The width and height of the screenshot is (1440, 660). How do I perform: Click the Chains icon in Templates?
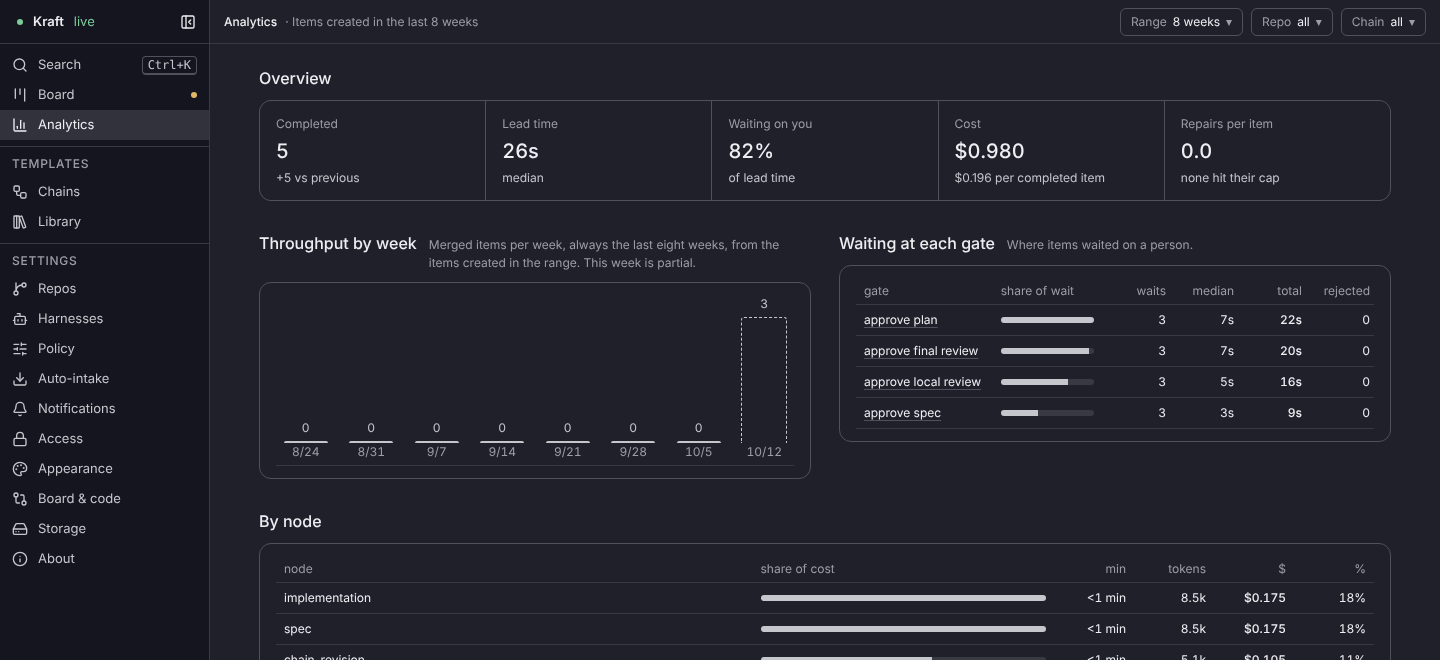click(20, 192)
